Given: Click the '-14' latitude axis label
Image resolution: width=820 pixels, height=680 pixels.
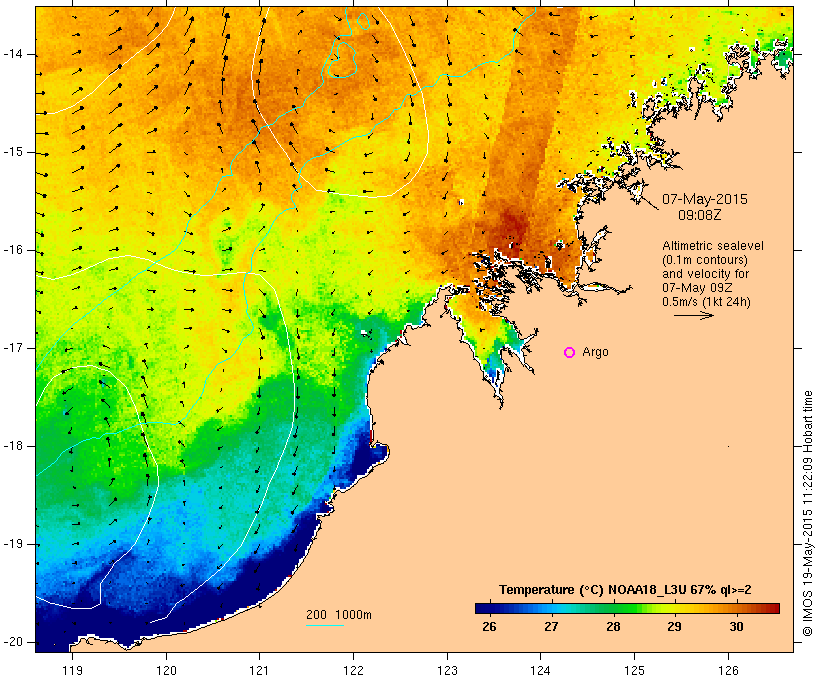Looking at the screenshot, I should 13,54.
